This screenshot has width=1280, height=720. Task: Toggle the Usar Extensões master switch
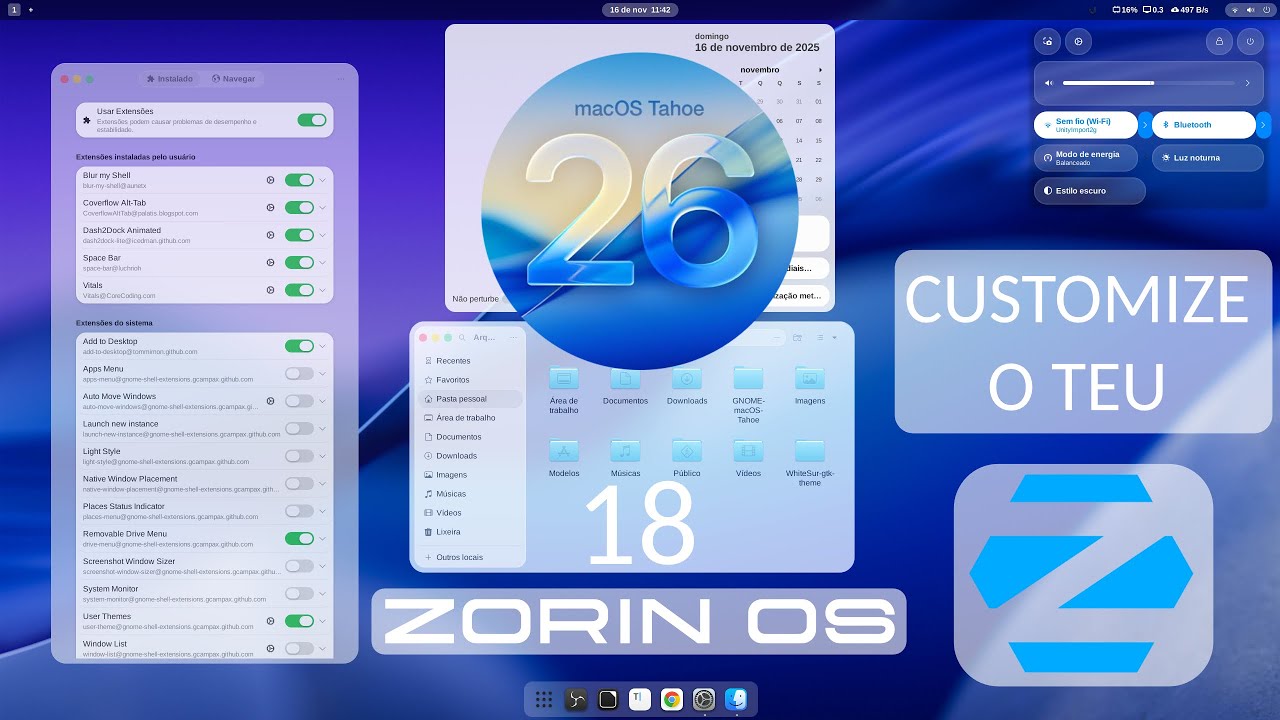click(312, 120)
